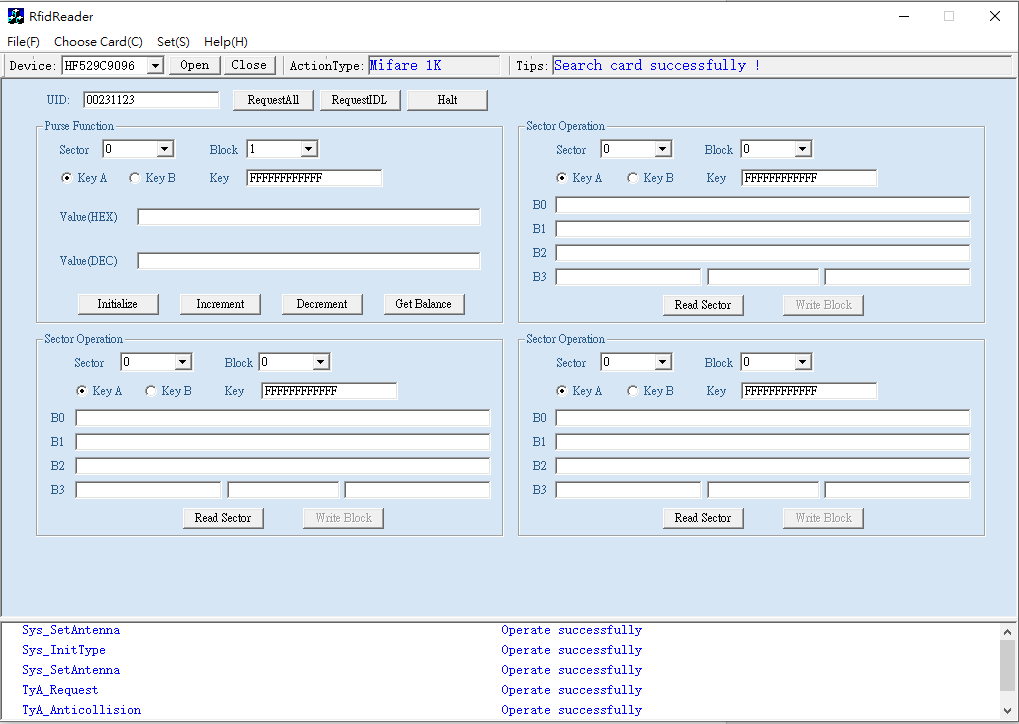The image size is (1019, 724).
Task: Open Block dropdown in bottom-left Sector Operation
Action: click(321, 363)
